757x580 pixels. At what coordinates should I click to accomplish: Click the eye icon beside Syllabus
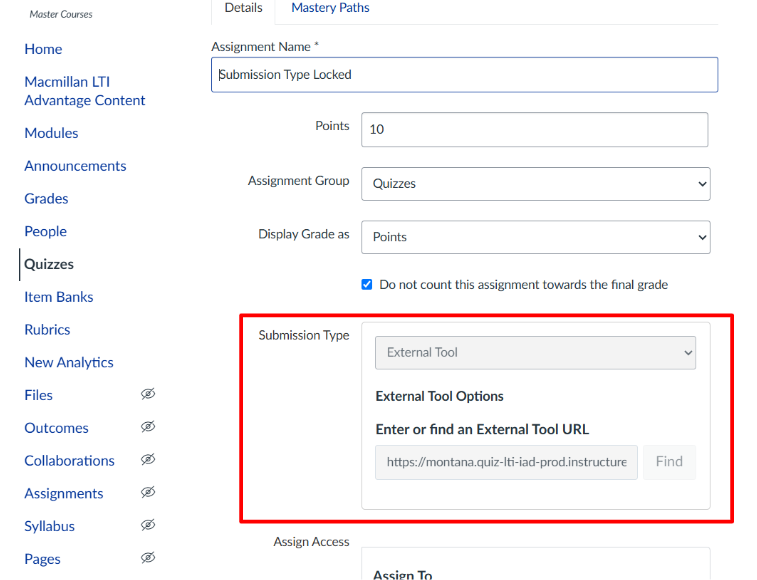148,526
